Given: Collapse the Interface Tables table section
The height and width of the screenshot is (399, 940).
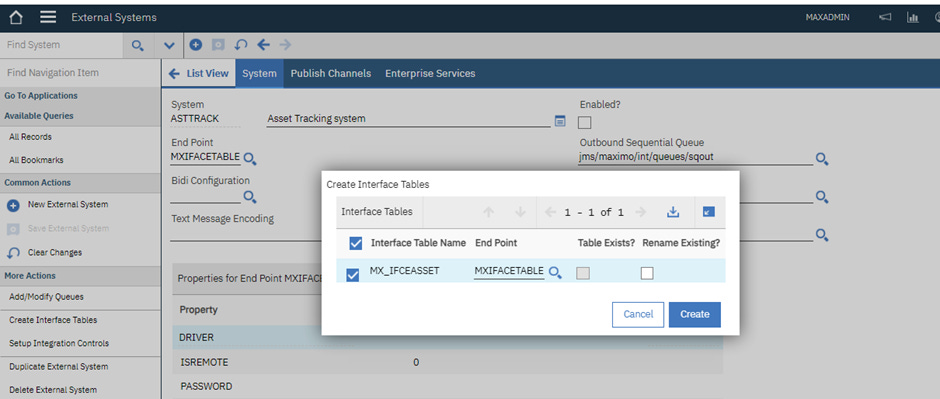Looking at the screenshot, I should click(709, 212).
